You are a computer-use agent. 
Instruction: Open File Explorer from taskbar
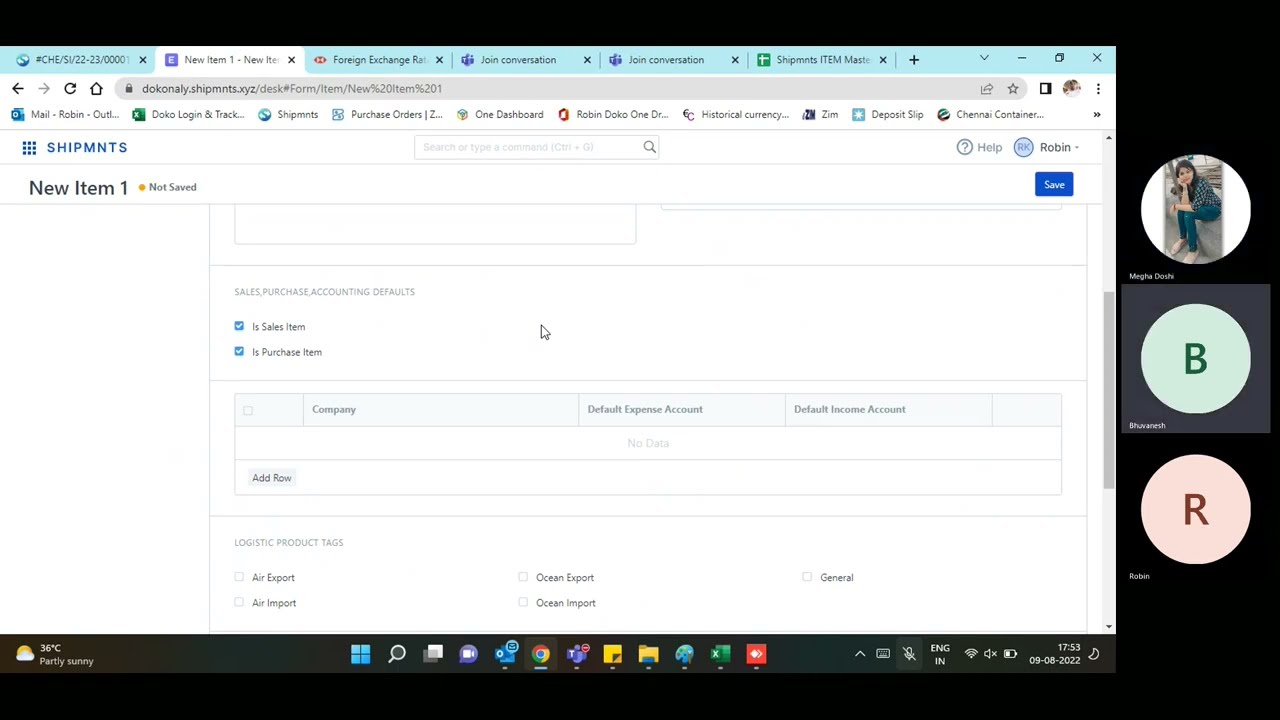(649, 654)
